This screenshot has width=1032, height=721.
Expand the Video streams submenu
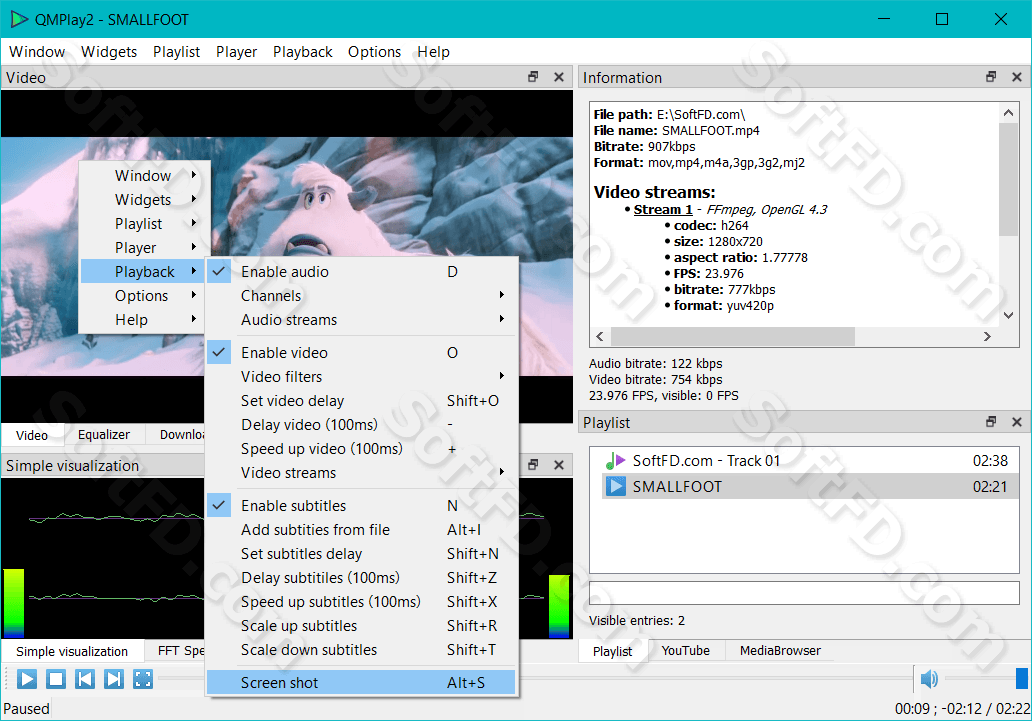tap(361, 473)
